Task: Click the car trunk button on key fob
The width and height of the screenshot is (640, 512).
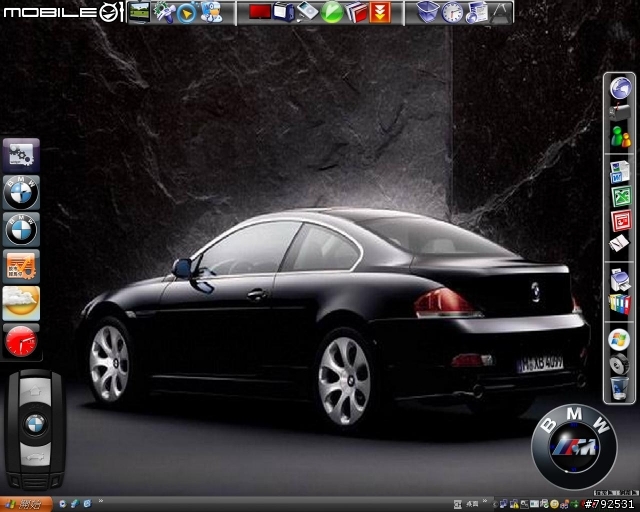Action: tap(36, 457)
